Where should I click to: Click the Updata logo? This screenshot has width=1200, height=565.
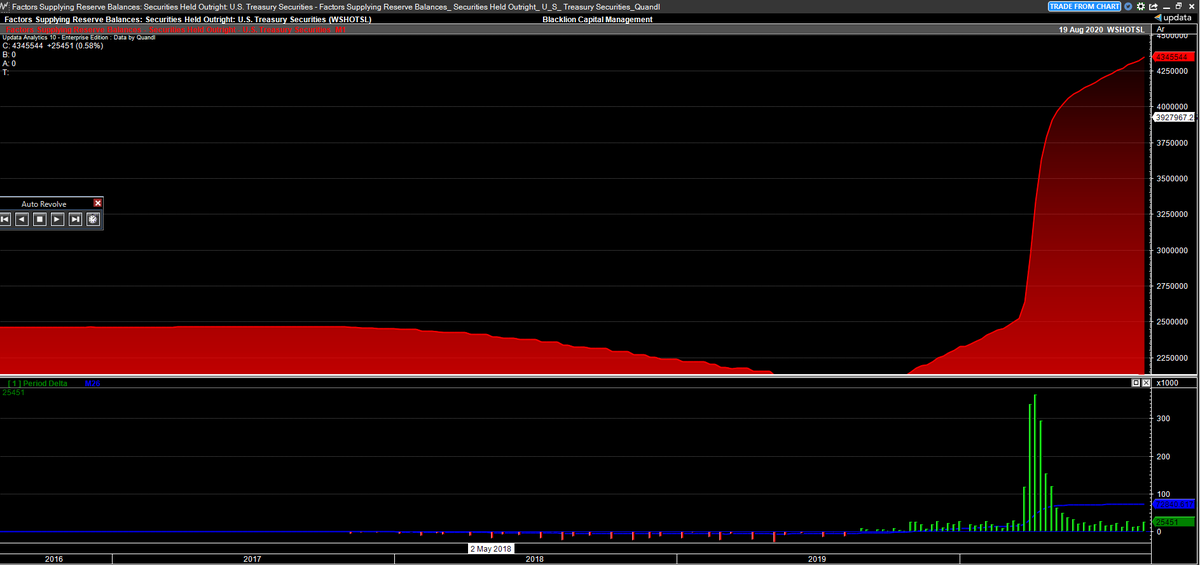pos(1173,18)
